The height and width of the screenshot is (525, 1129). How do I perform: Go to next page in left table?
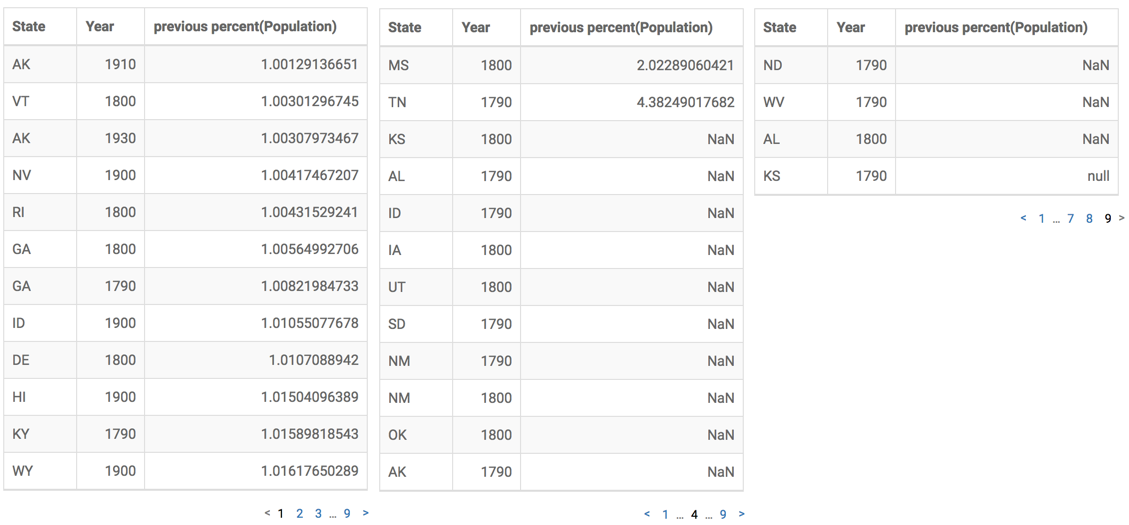[365, 513]
